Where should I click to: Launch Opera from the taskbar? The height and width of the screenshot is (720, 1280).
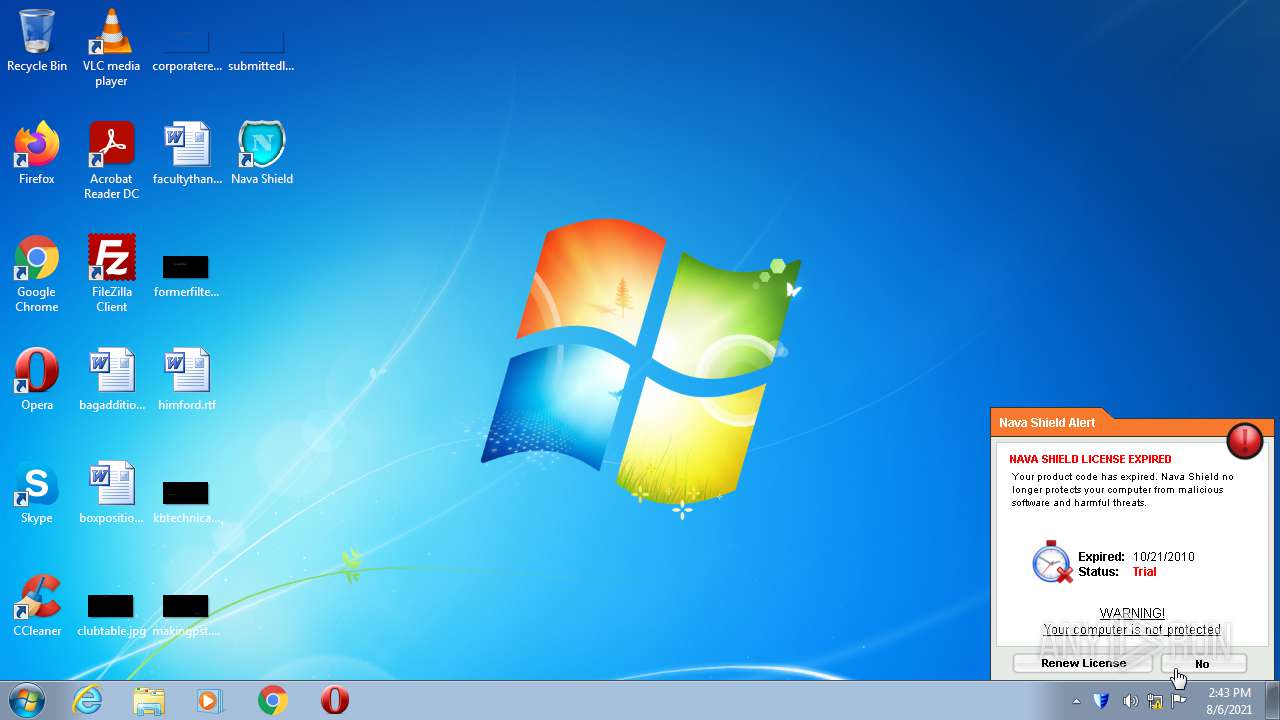[334, 700]
